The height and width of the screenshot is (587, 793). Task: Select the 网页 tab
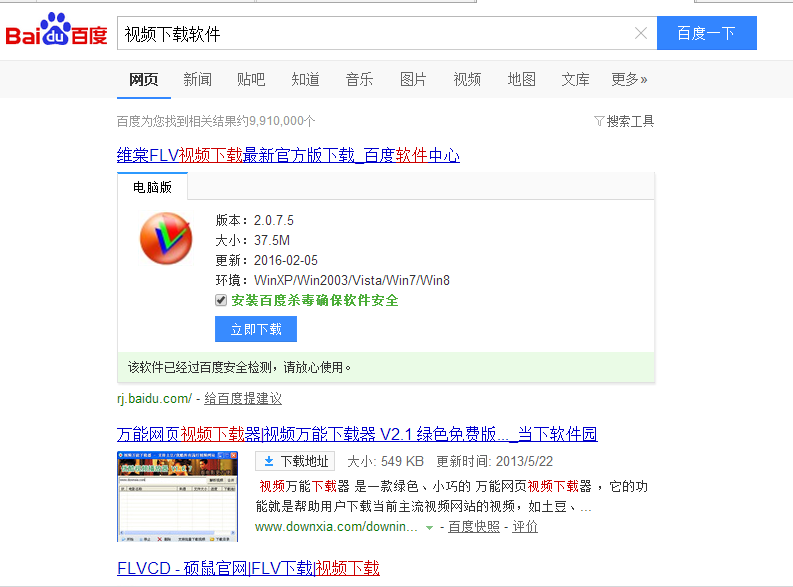[144, 79]
